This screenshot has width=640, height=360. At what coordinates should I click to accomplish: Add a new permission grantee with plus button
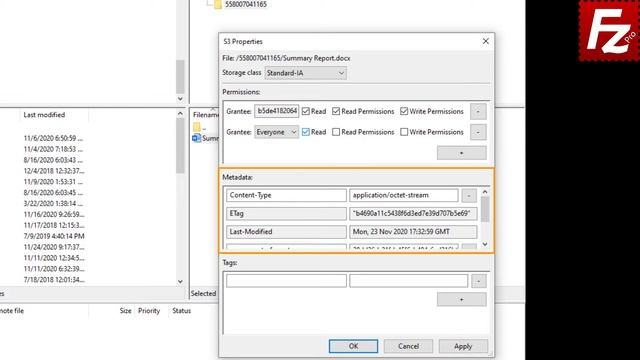[x=462, y=153]
